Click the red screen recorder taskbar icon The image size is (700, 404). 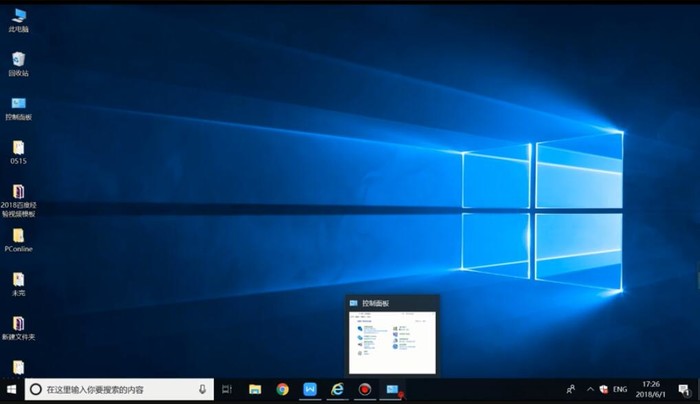[x=365, y=389]
